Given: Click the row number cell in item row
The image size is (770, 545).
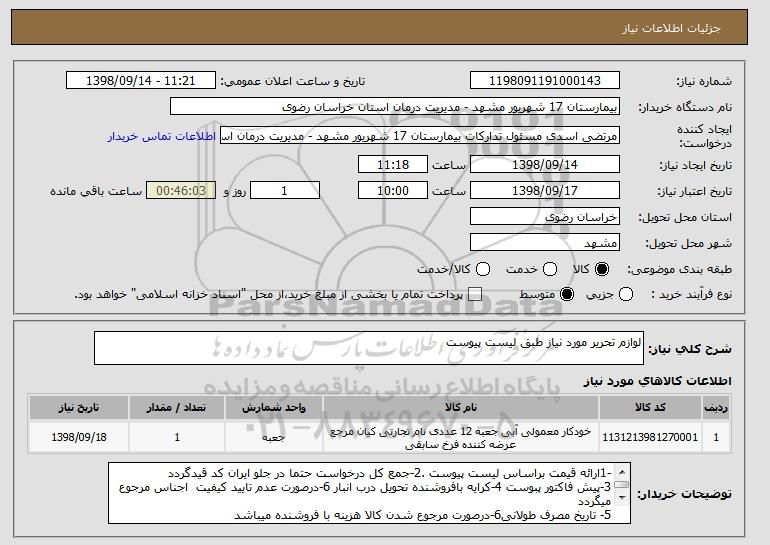Looking at the screenshot, I should (x=716, y=437).
